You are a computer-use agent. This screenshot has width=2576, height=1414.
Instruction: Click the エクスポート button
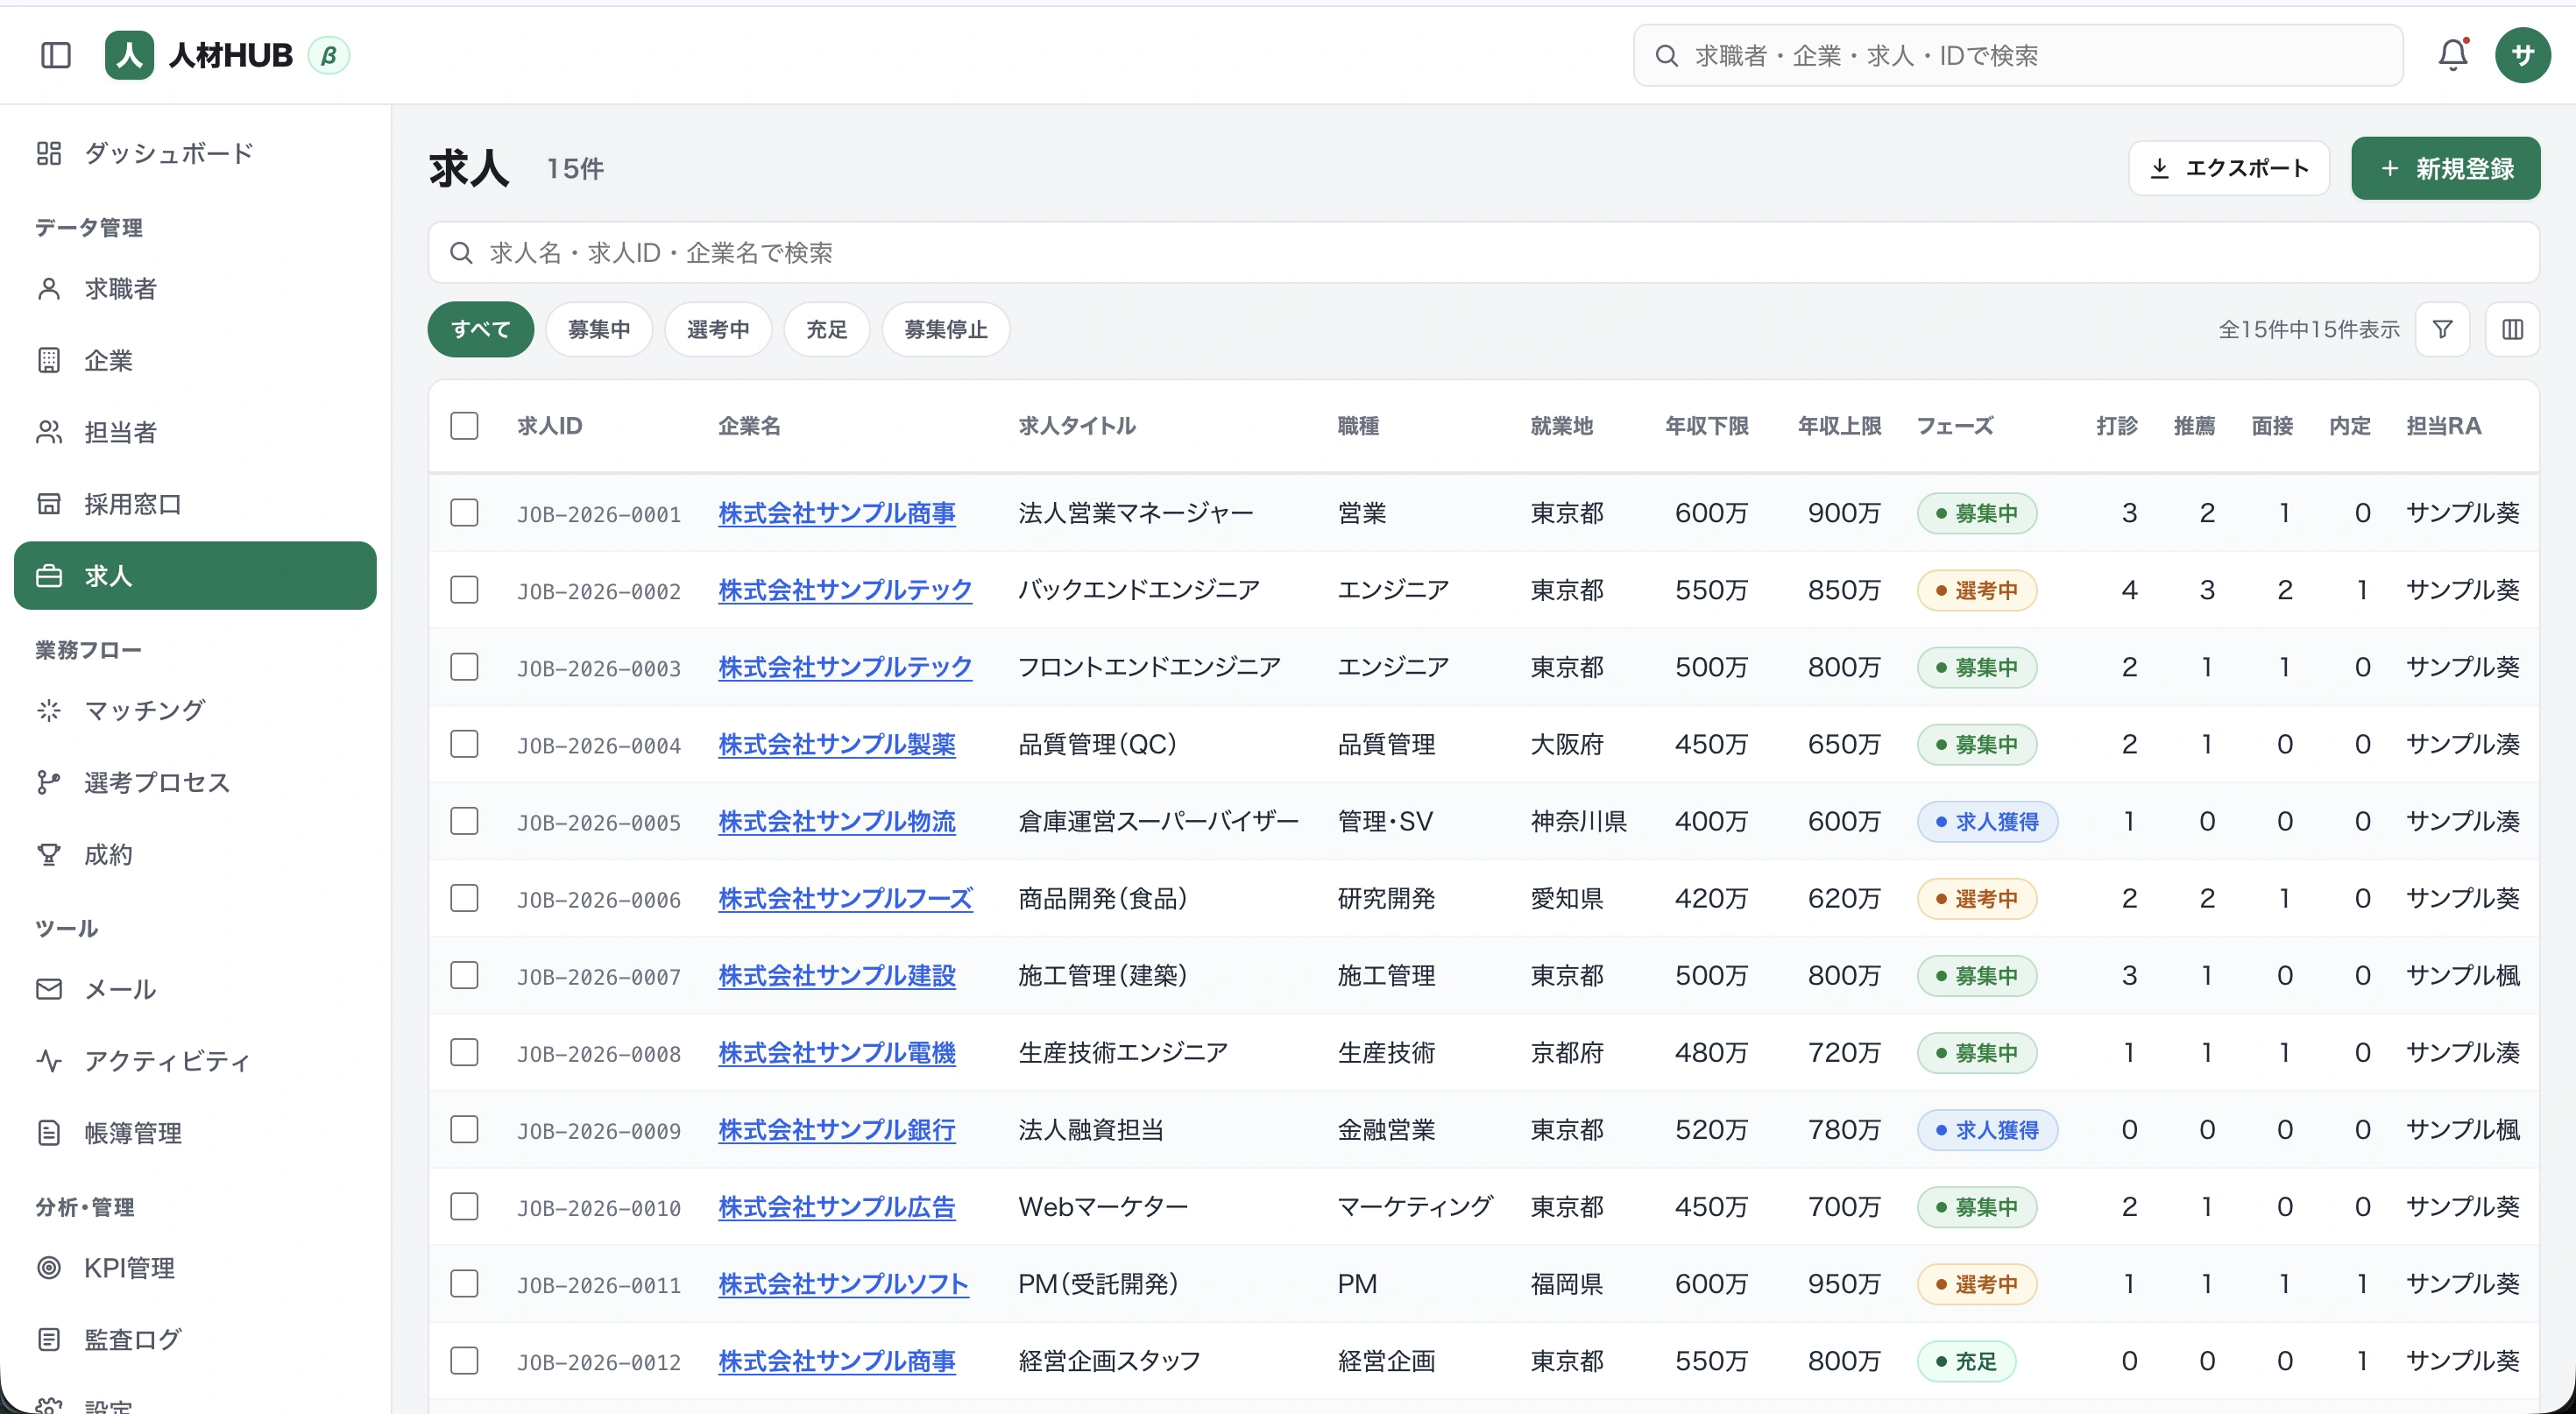(2229, 168)
